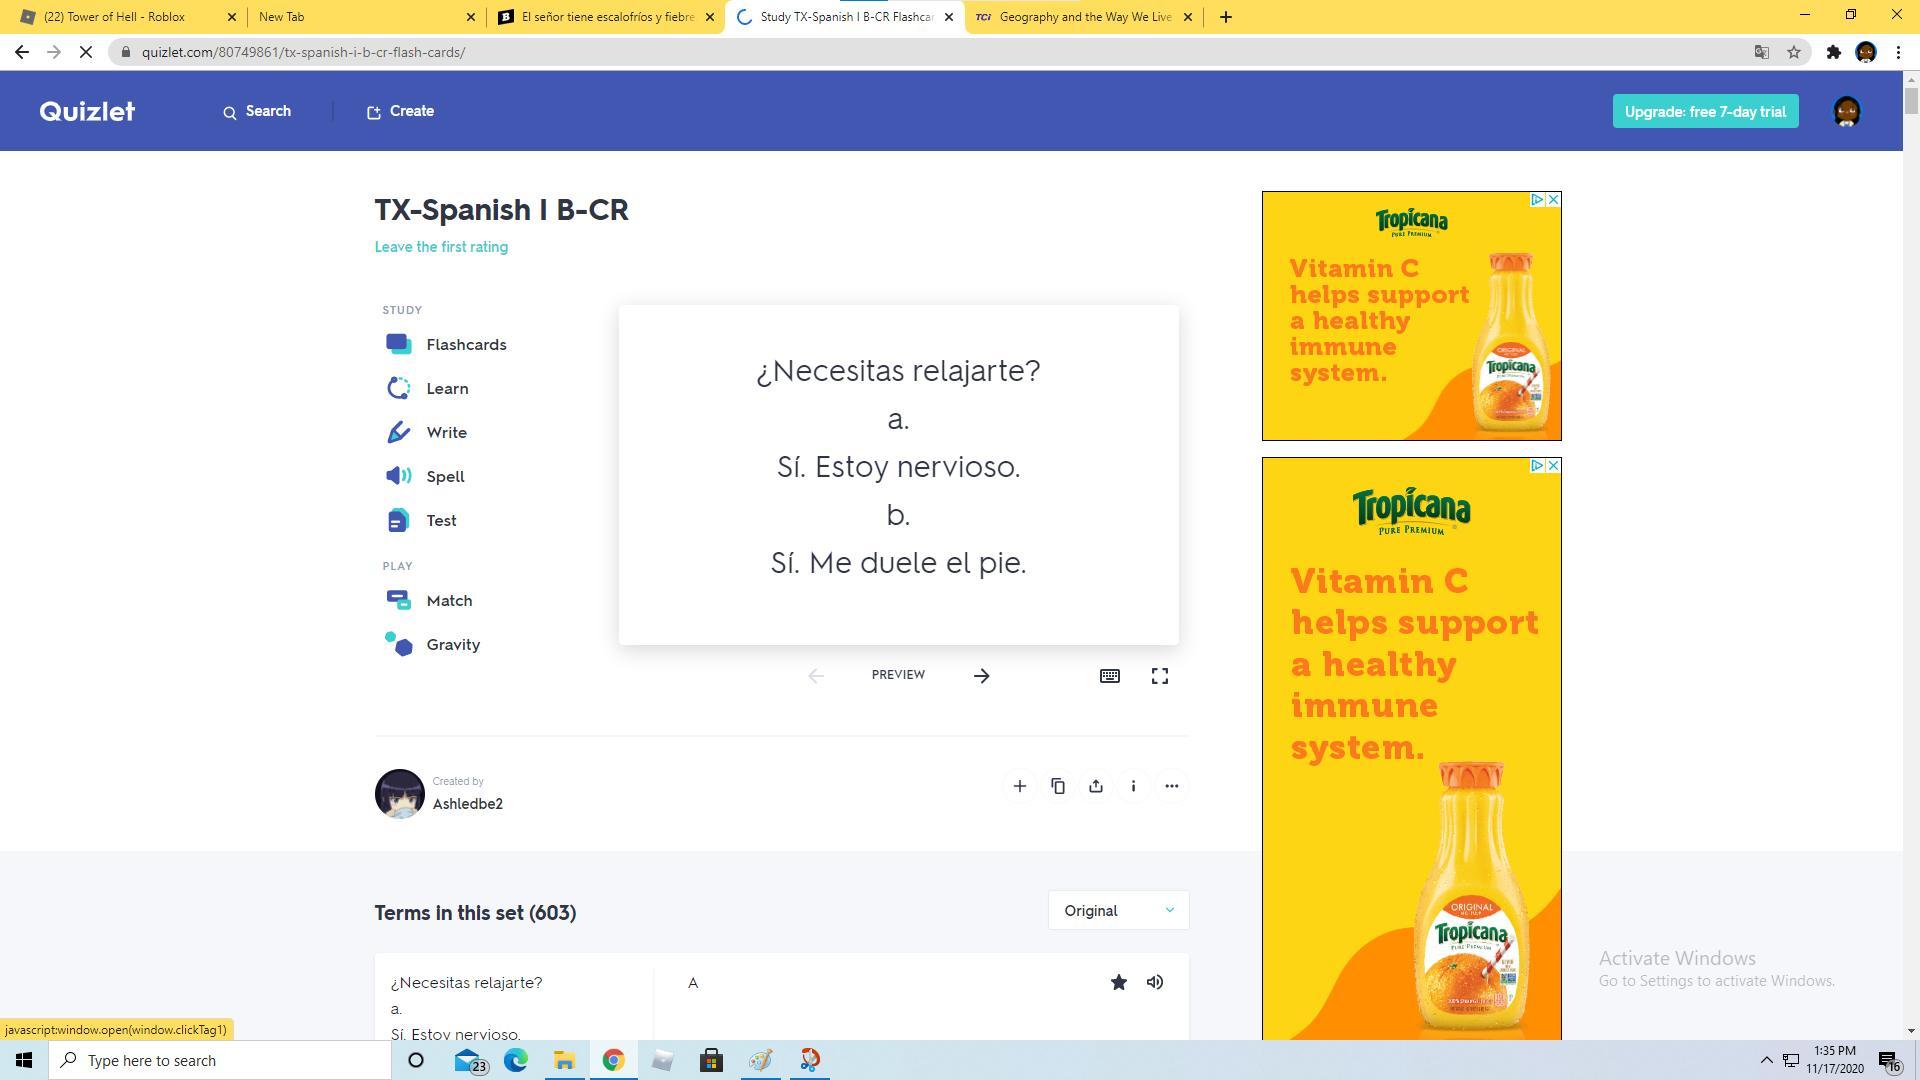
Task: Start Learn study mode
Action: click(446, 388)
